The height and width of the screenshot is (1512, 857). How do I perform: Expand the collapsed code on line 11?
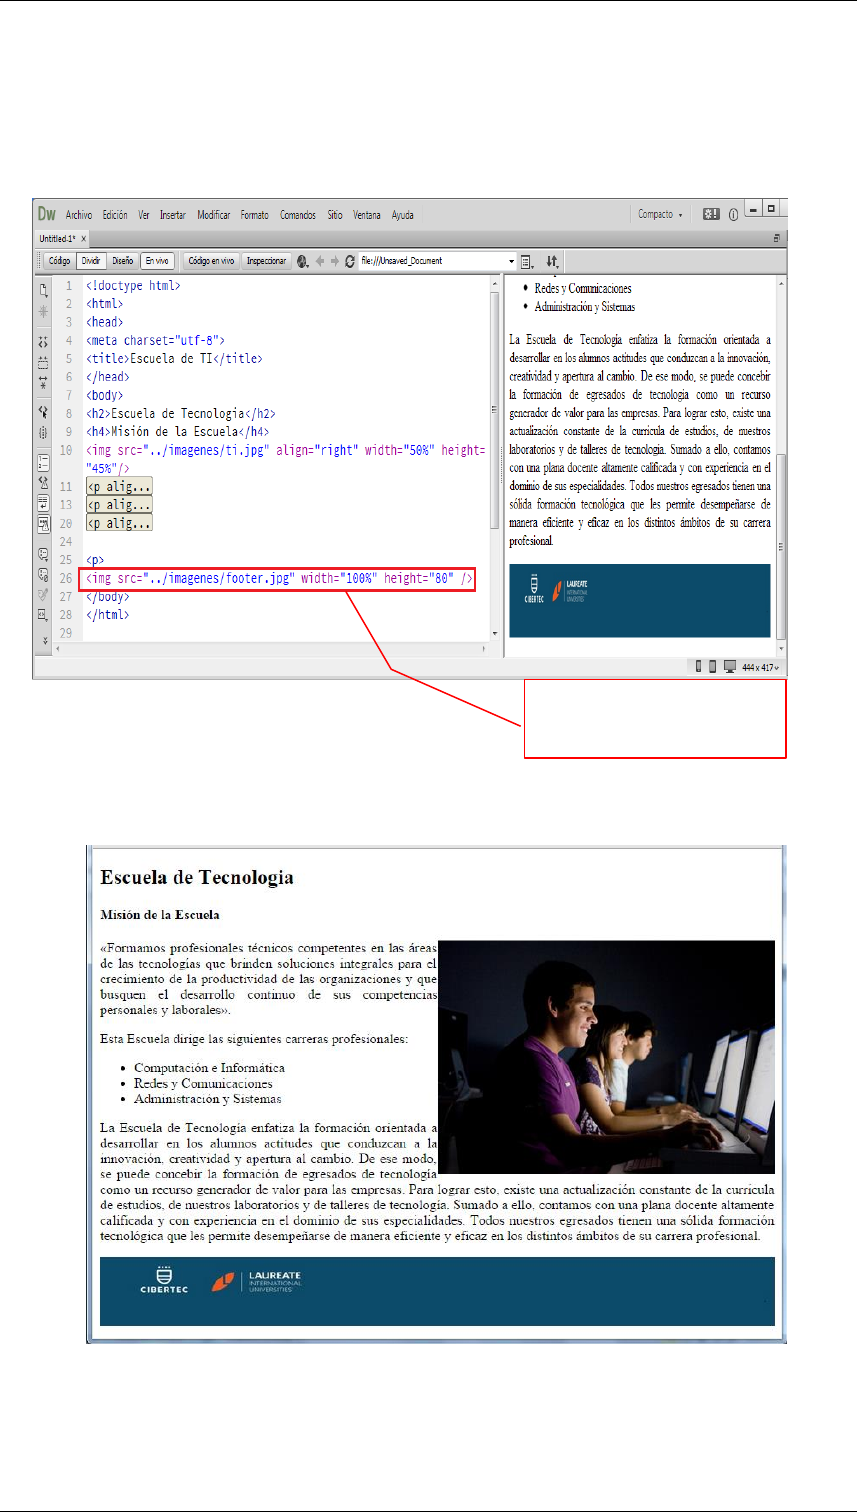pyautogui.click(x=120, y=486)
